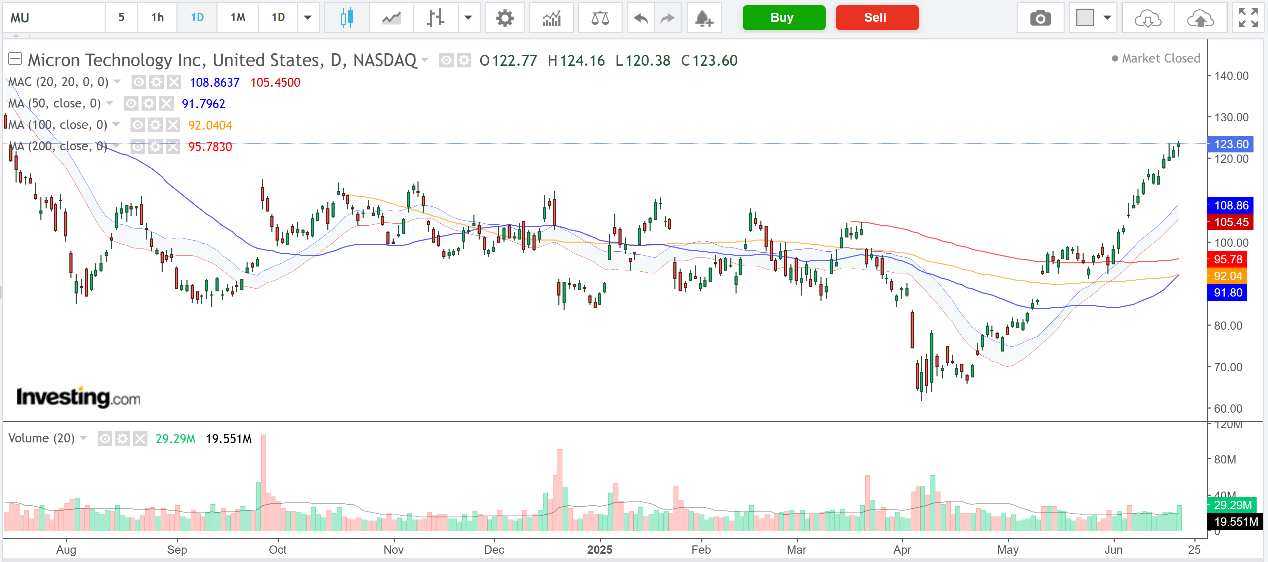Open settings gear for Volume (20)
The image size is (1268, 562).
pyautogui.click(x=121, y=438)
